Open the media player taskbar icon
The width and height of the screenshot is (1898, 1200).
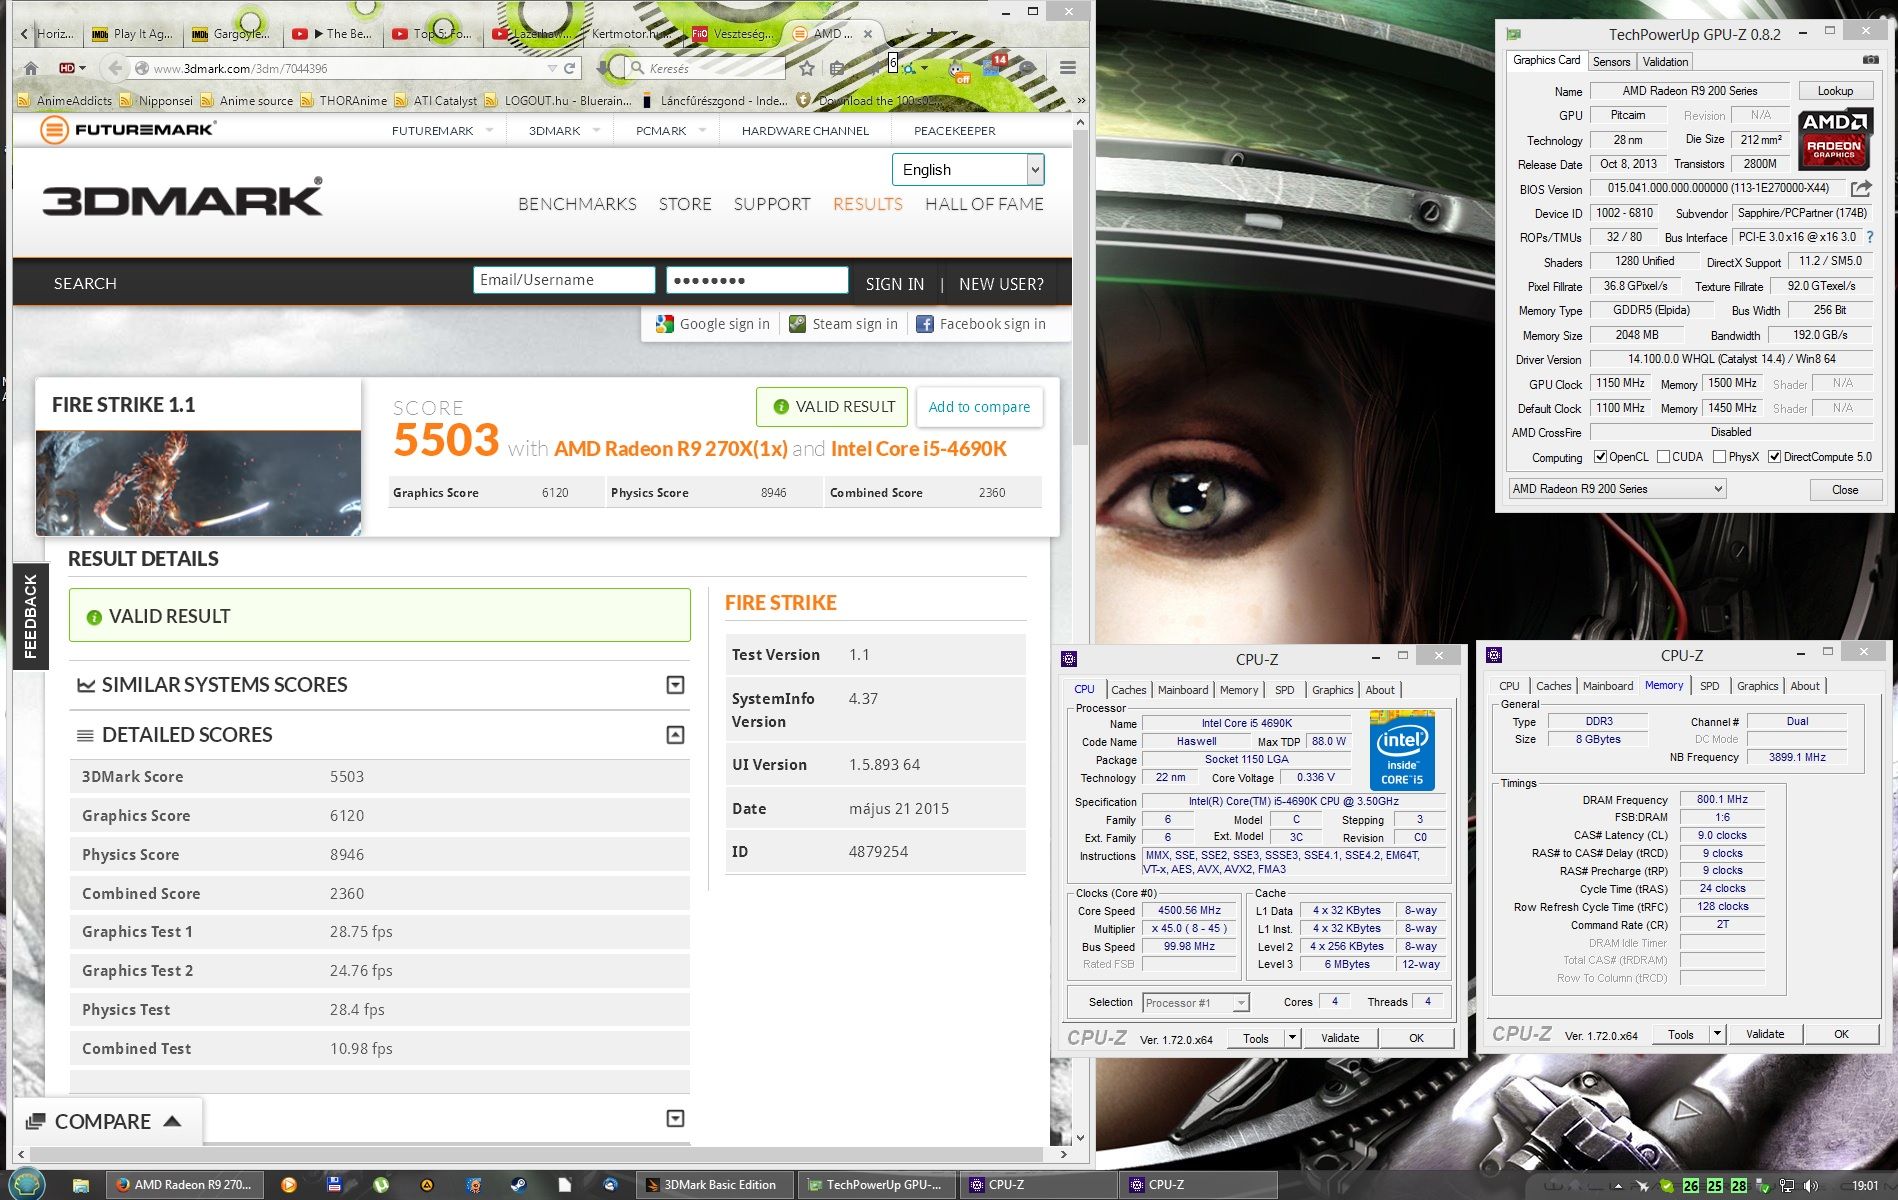click(x=289, y=1185)
